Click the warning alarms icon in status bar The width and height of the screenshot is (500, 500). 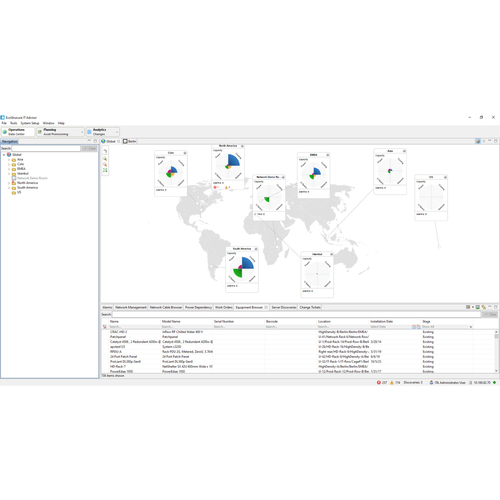tap(392, 382)
